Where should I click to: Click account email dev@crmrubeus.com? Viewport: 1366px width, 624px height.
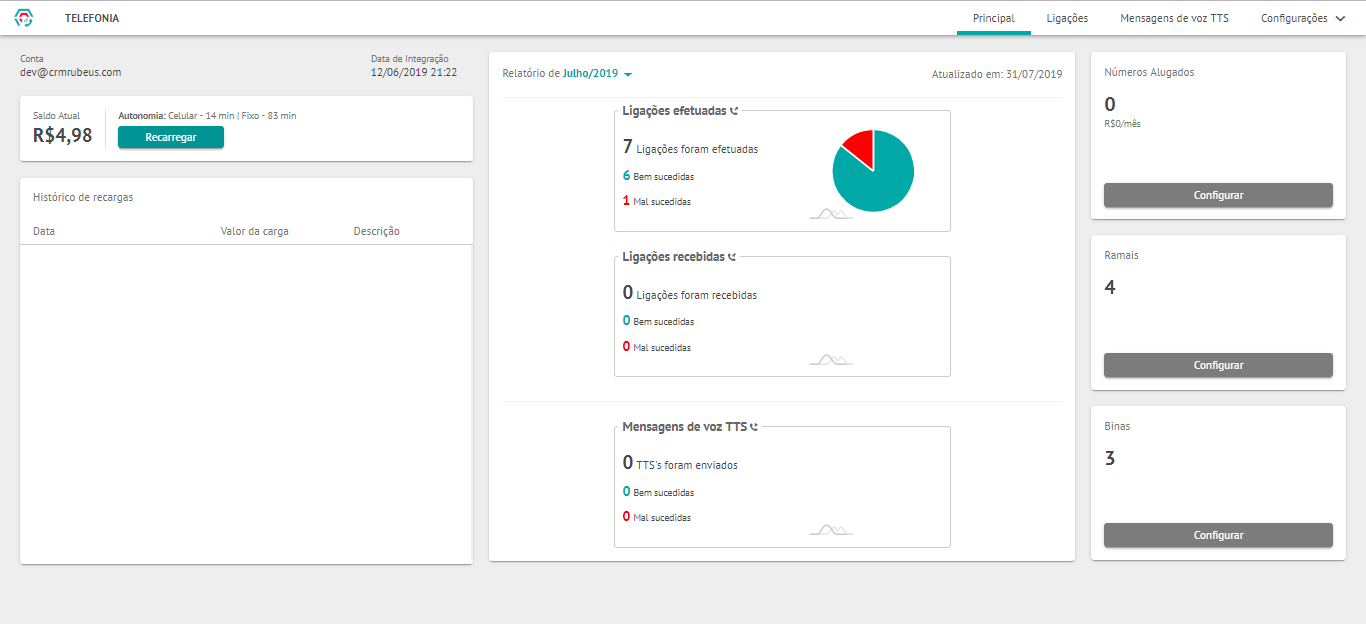pyautogui.click(x=70, y=72)
